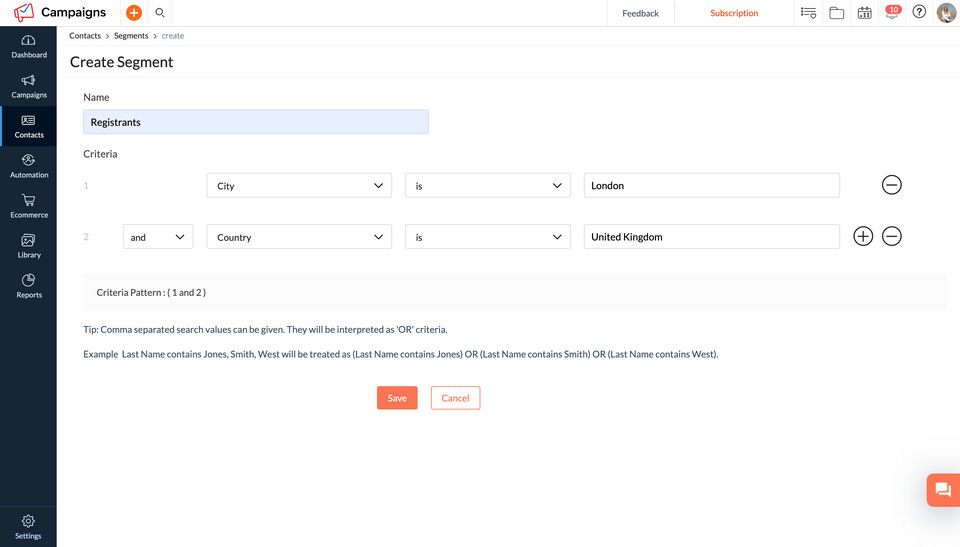Add a new criteria row with the plus icon
This screenshot has height=547, width=960.
pyautogui.click(x=863, y=237)
